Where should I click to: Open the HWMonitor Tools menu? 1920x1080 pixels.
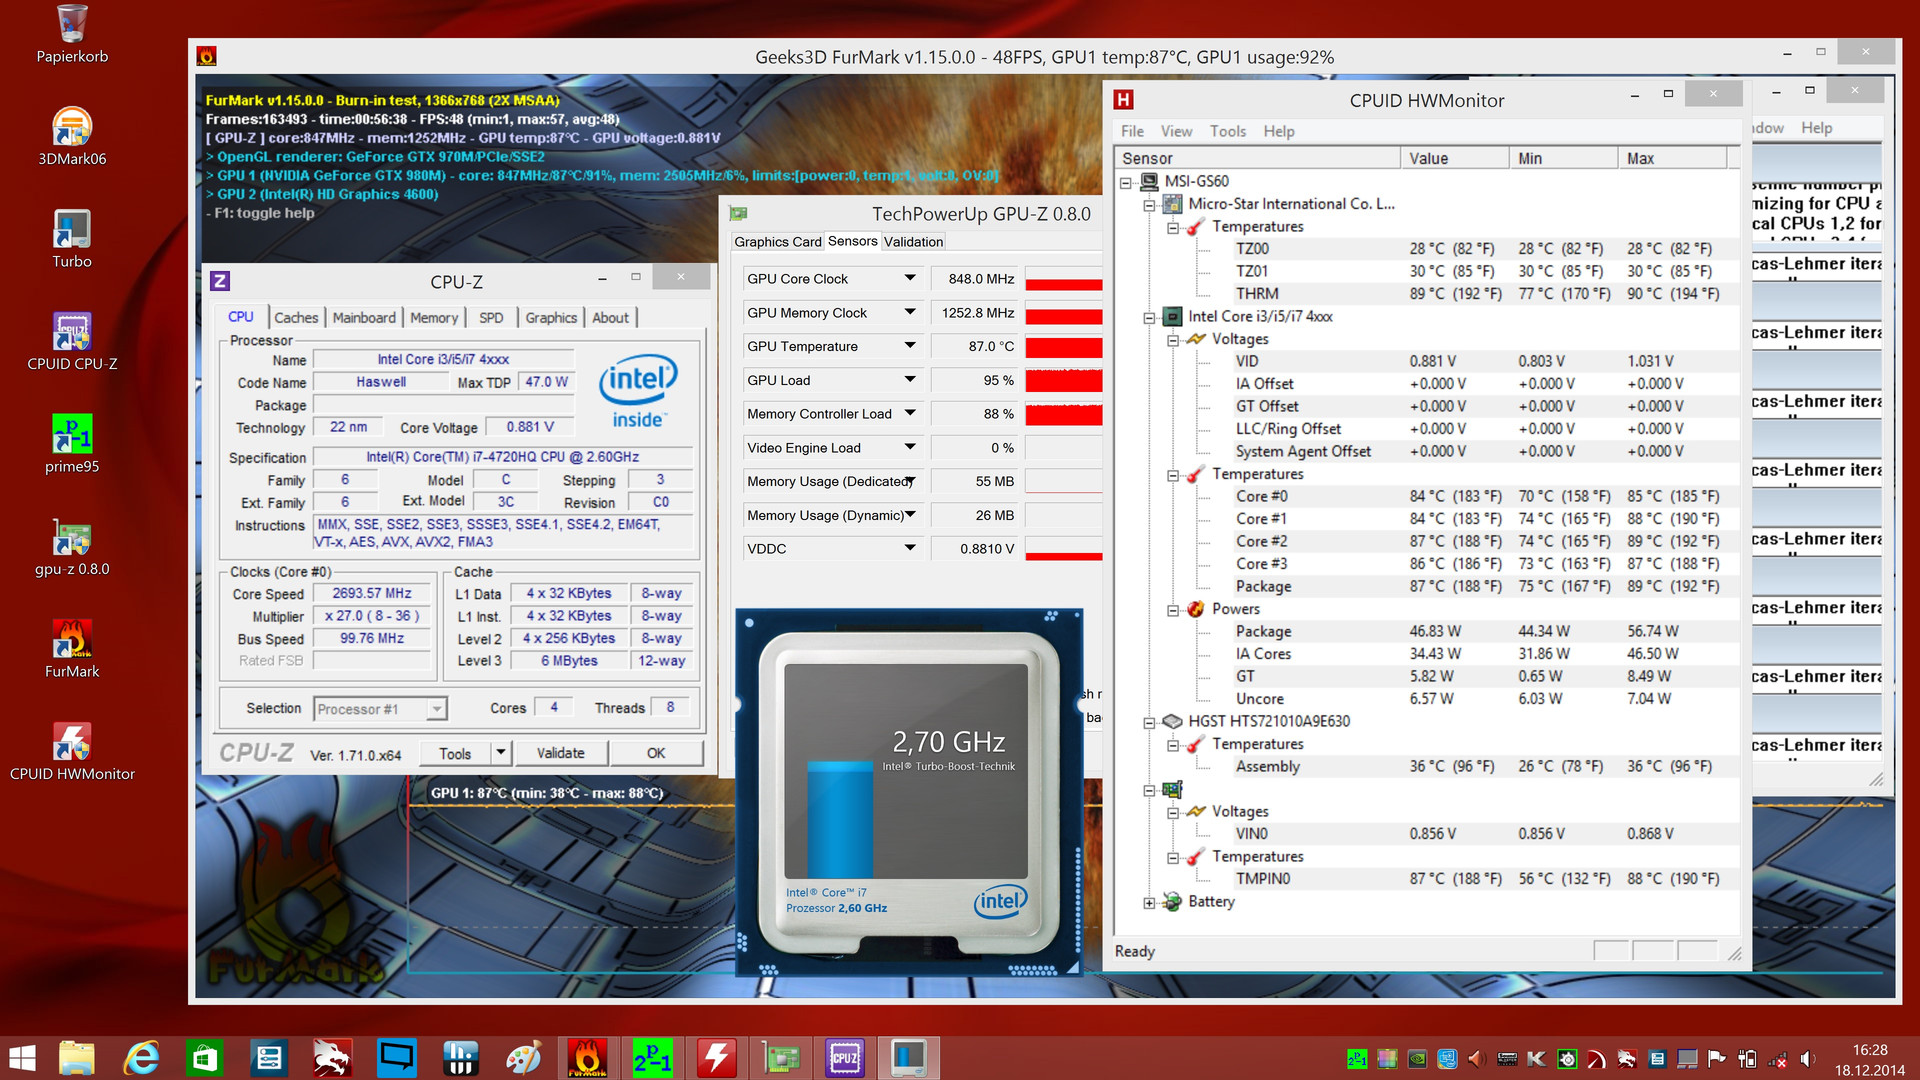click(x=1228, y=131)
